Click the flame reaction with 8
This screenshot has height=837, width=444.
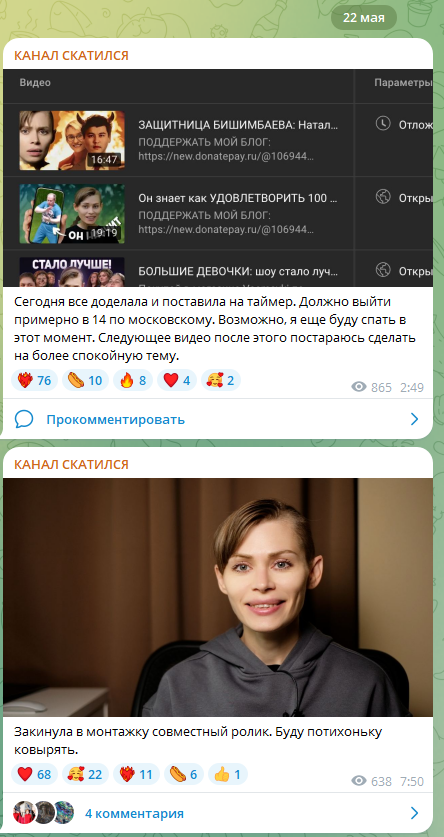(133, 381)
